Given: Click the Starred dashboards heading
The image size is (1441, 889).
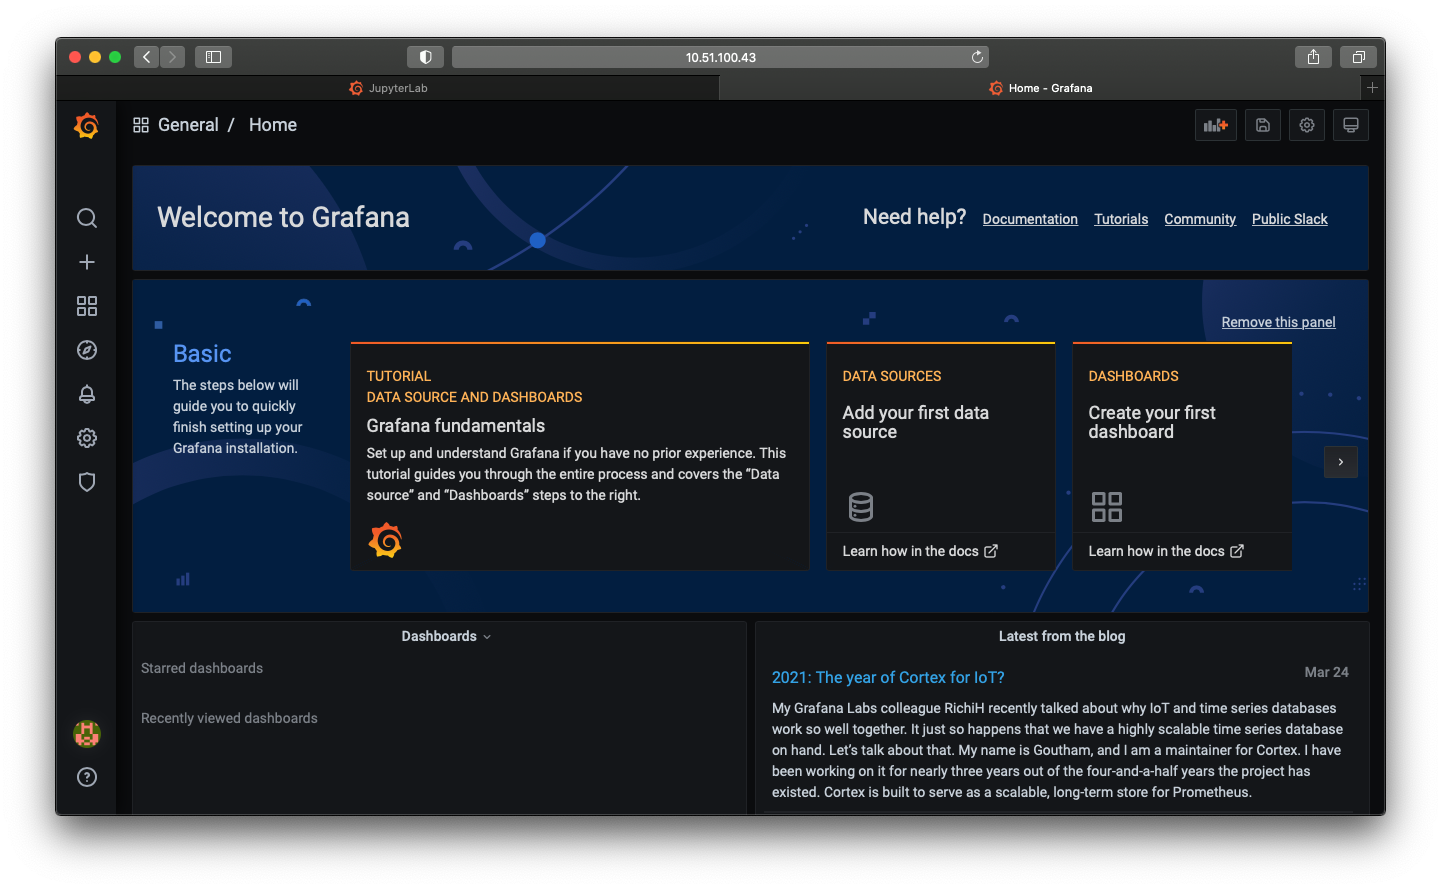Looking at the screenshot, I should pyautogui.click(x=202, y=668).
